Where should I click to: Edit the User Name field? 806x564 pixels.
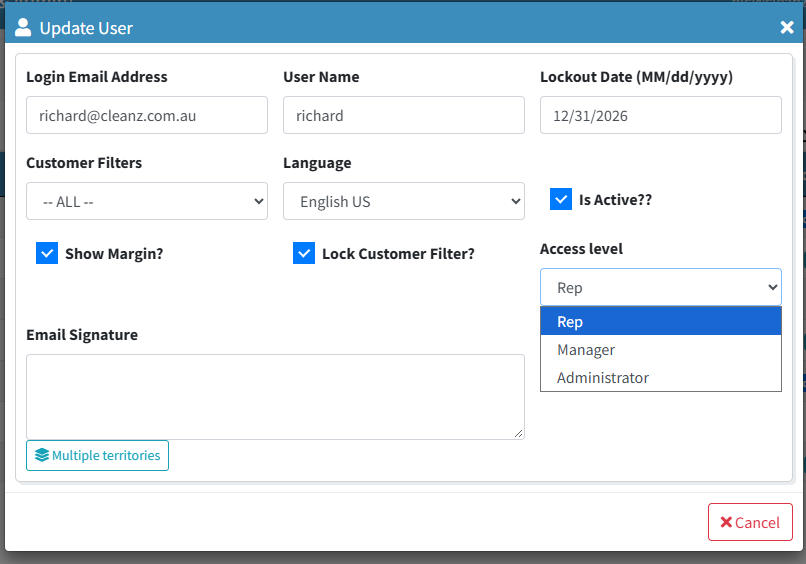tap(404, 115)
